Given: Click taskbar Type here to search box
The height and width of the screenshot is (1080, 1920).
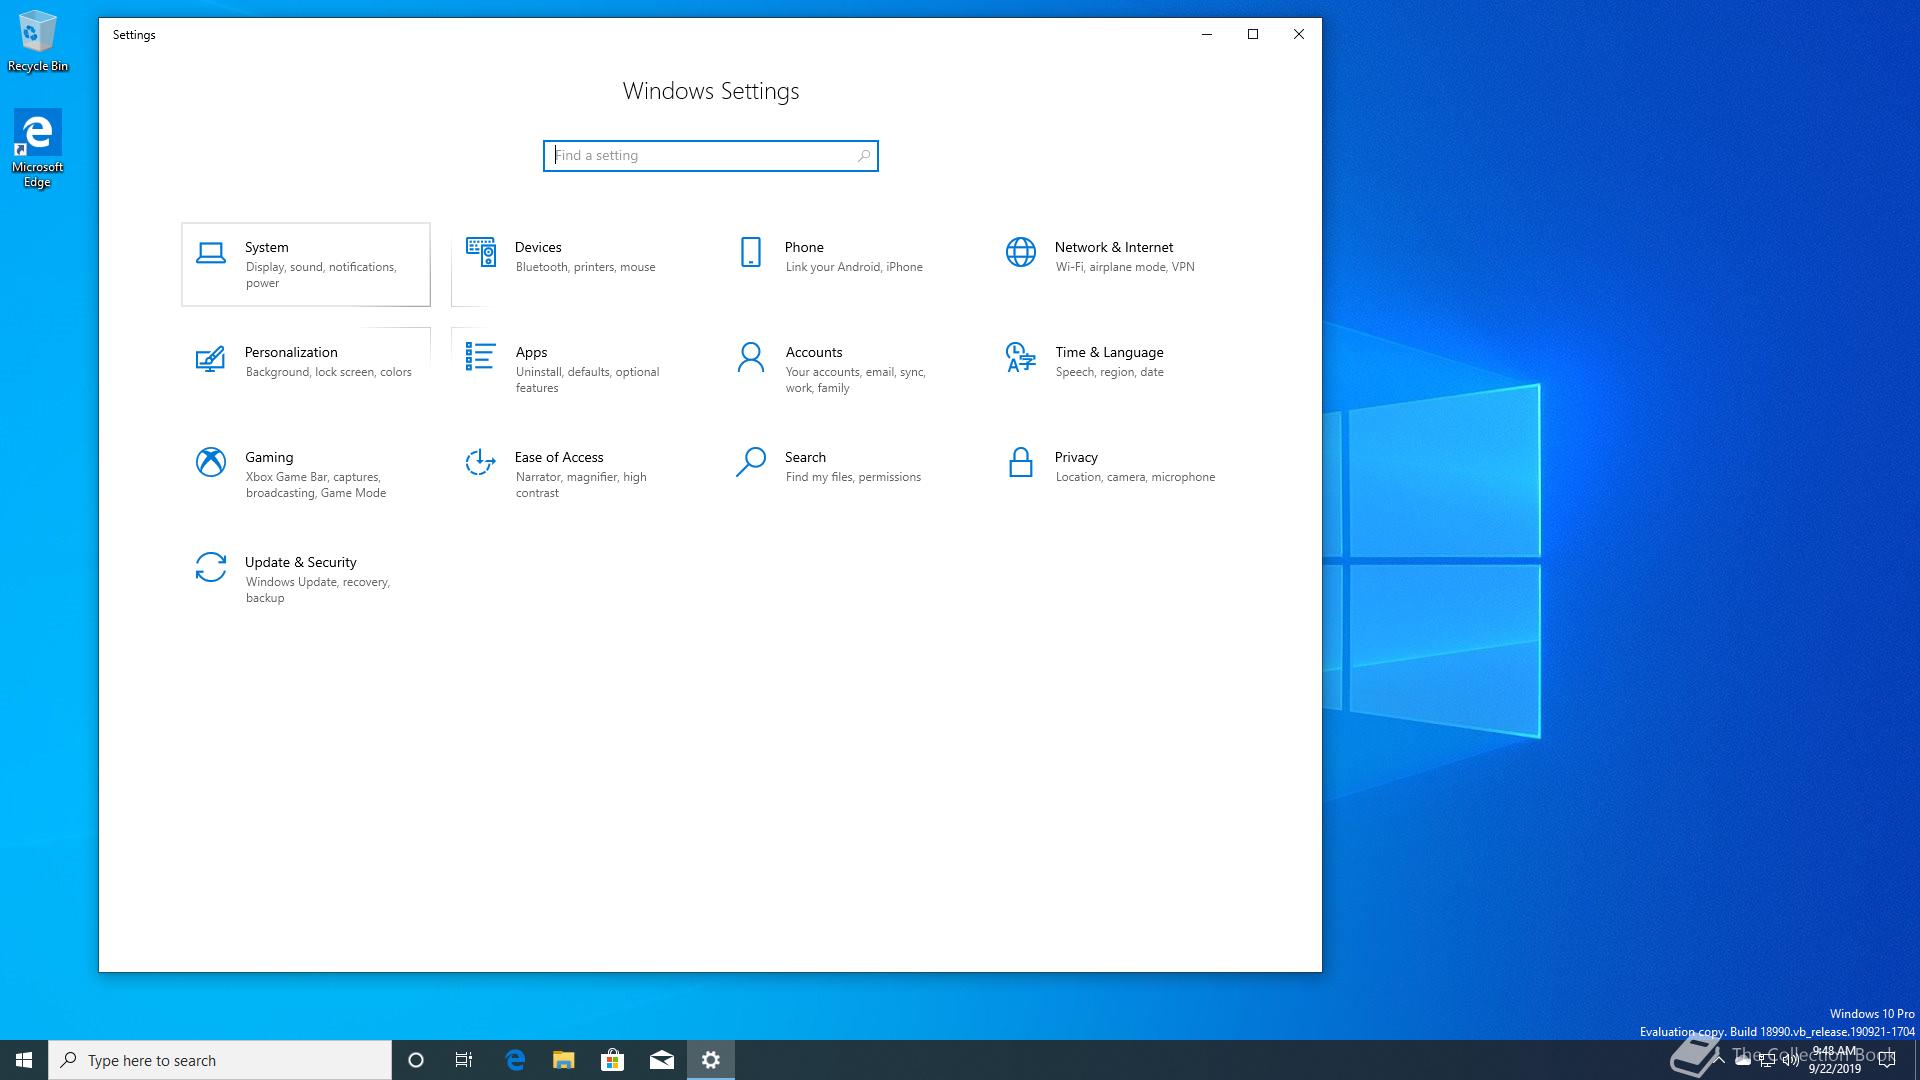Looking at the screenshot, I should [220, 1060].
